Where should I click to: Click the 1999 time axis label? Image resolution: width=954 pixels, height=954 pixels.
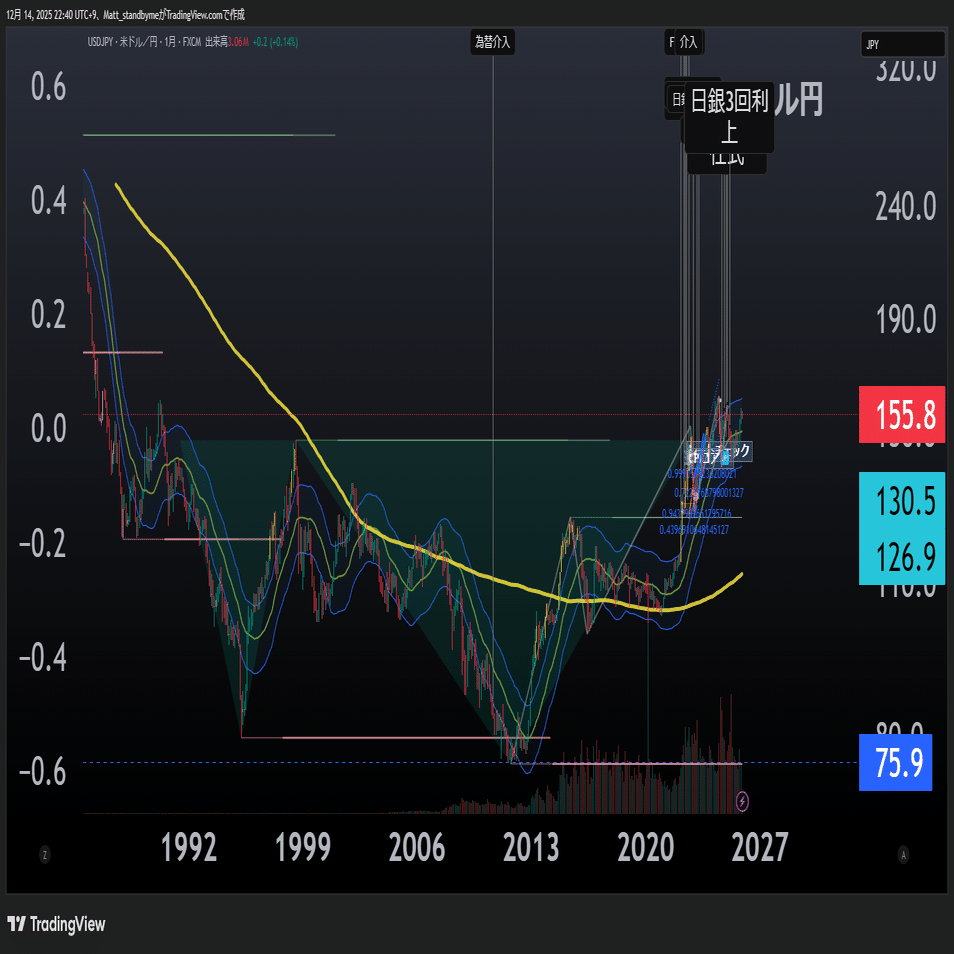click(303, 848)
